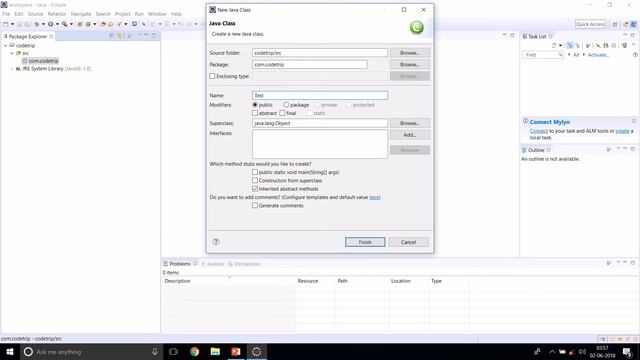Image resolution: width=640 pixels, height=360 pixels.
Task: Click the Open Perspective icon near Quick Access
Action: pos(615,24)
